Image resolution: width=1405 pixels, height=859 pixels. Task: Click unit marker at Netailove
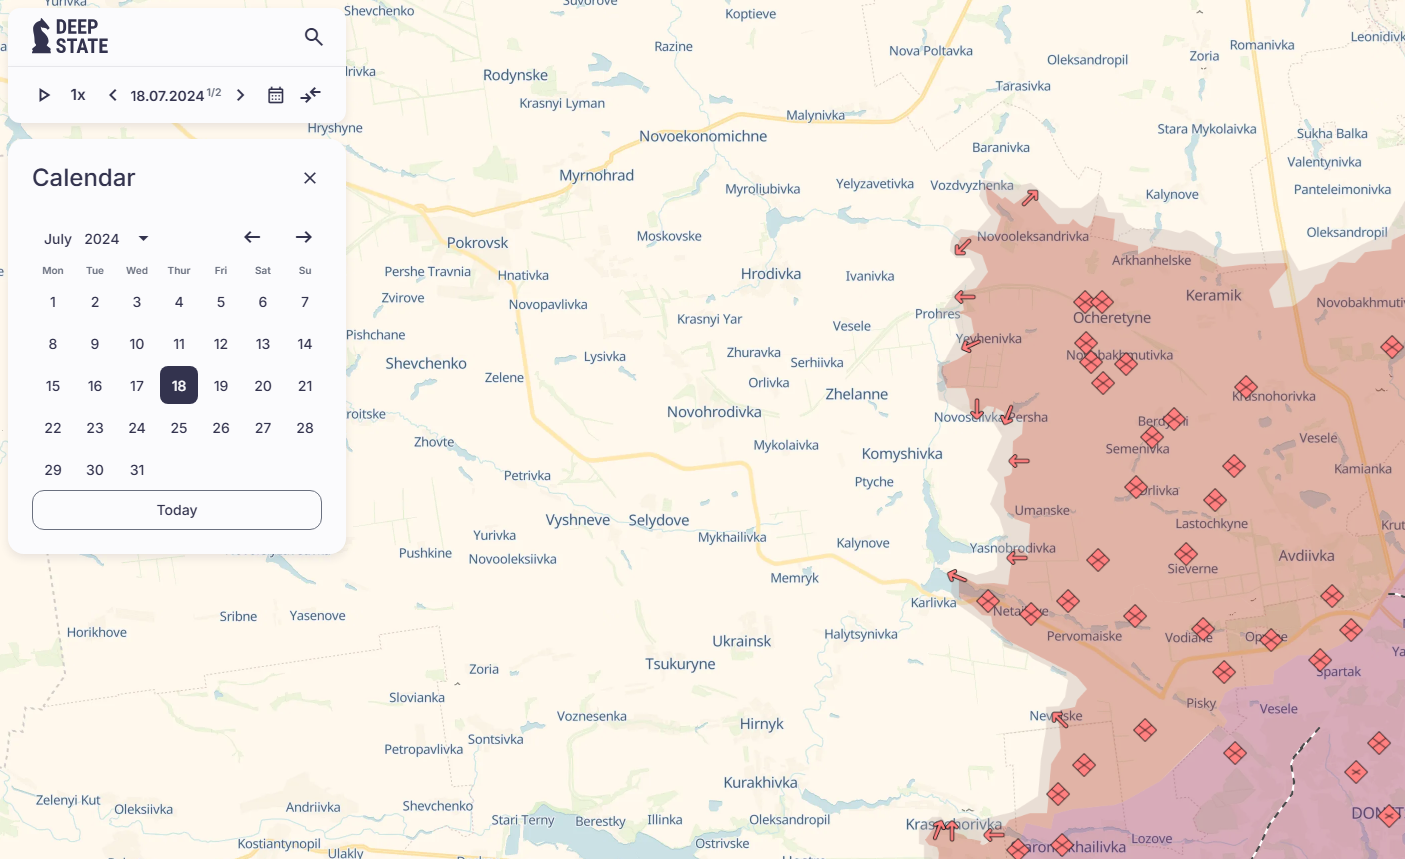1031,613
